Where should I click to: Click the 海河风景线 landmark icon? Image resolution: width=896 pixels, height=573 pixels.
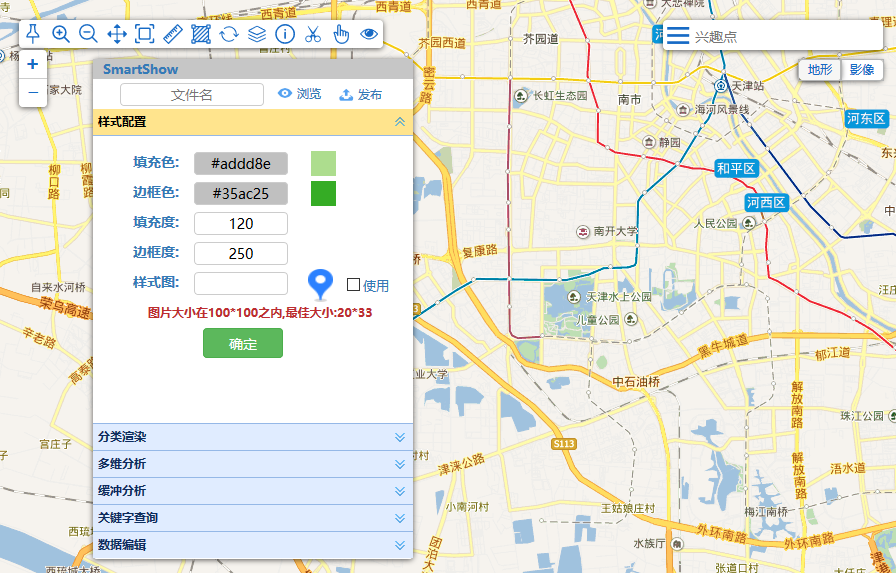pos(682,109)
